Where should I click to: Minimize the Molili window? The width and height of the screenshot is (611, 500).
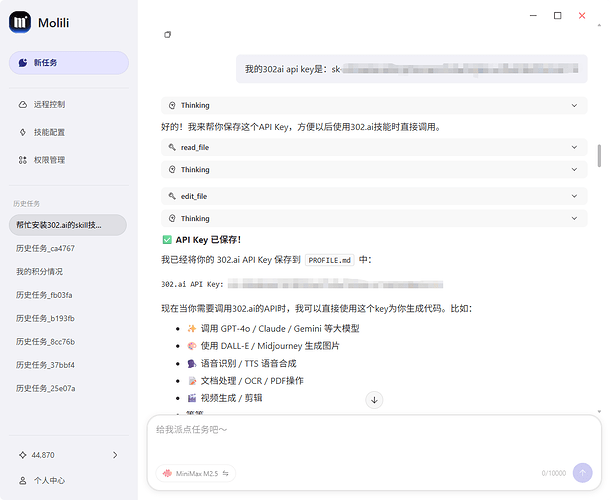[533, 16]
